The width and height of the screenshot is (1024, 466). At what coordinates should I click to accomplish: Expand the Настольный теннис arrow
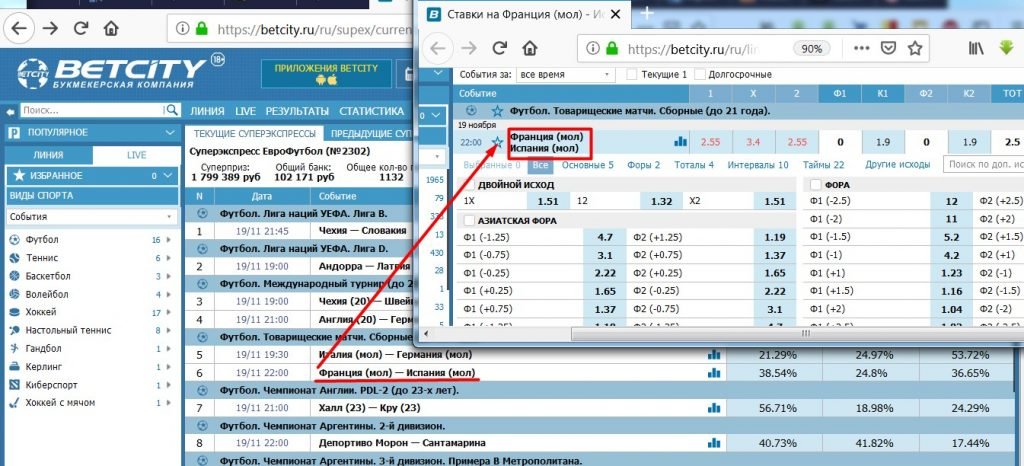169,330
